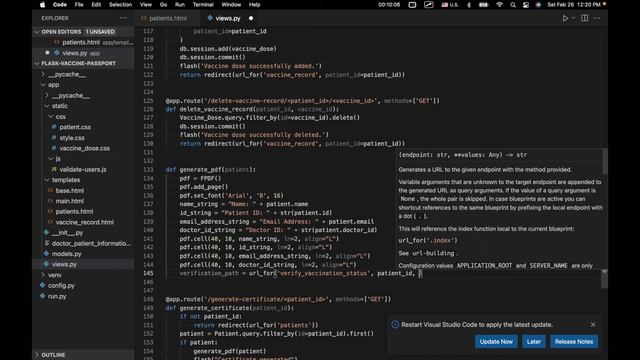
Task: Open models.py file
Action: tap(66, 254)
